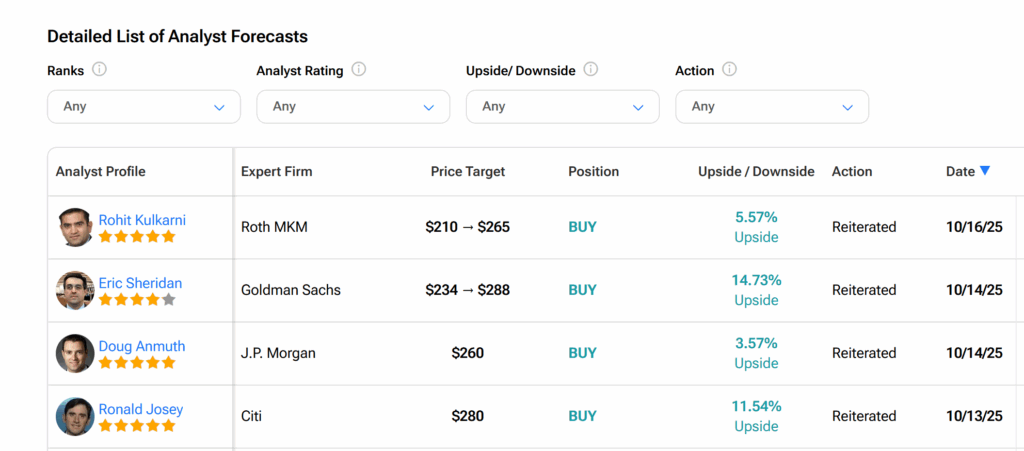Click Rohit Kulkarni's profile photo
Screen dimensions: 1024x451
point(75,227)
